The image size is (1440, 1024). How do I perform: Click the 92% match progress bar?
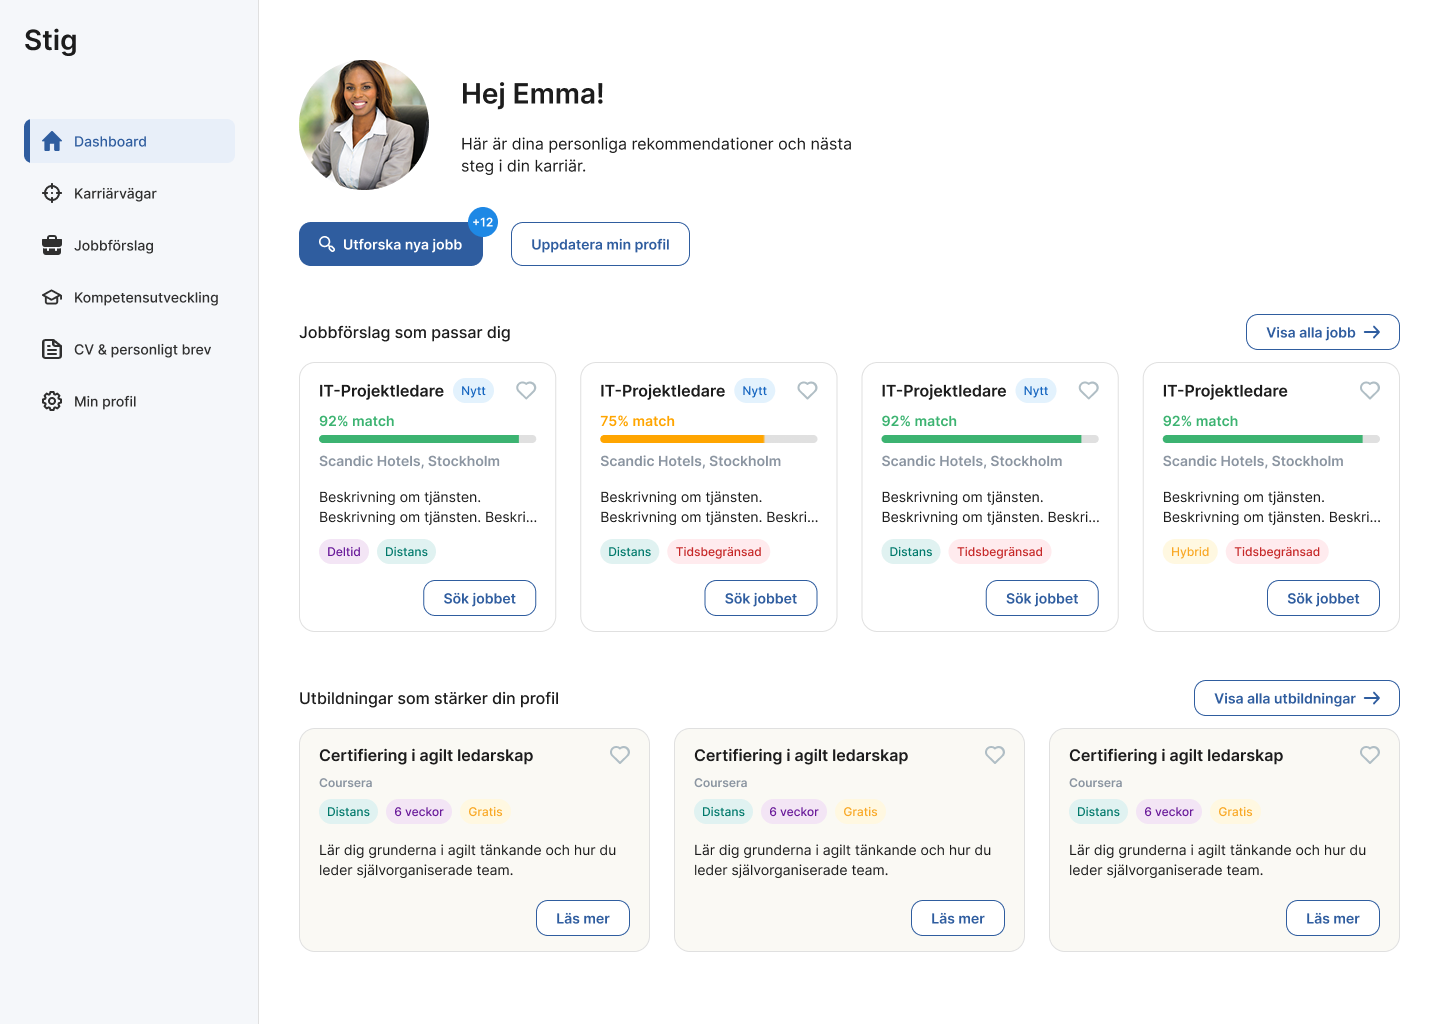point(427,438)
